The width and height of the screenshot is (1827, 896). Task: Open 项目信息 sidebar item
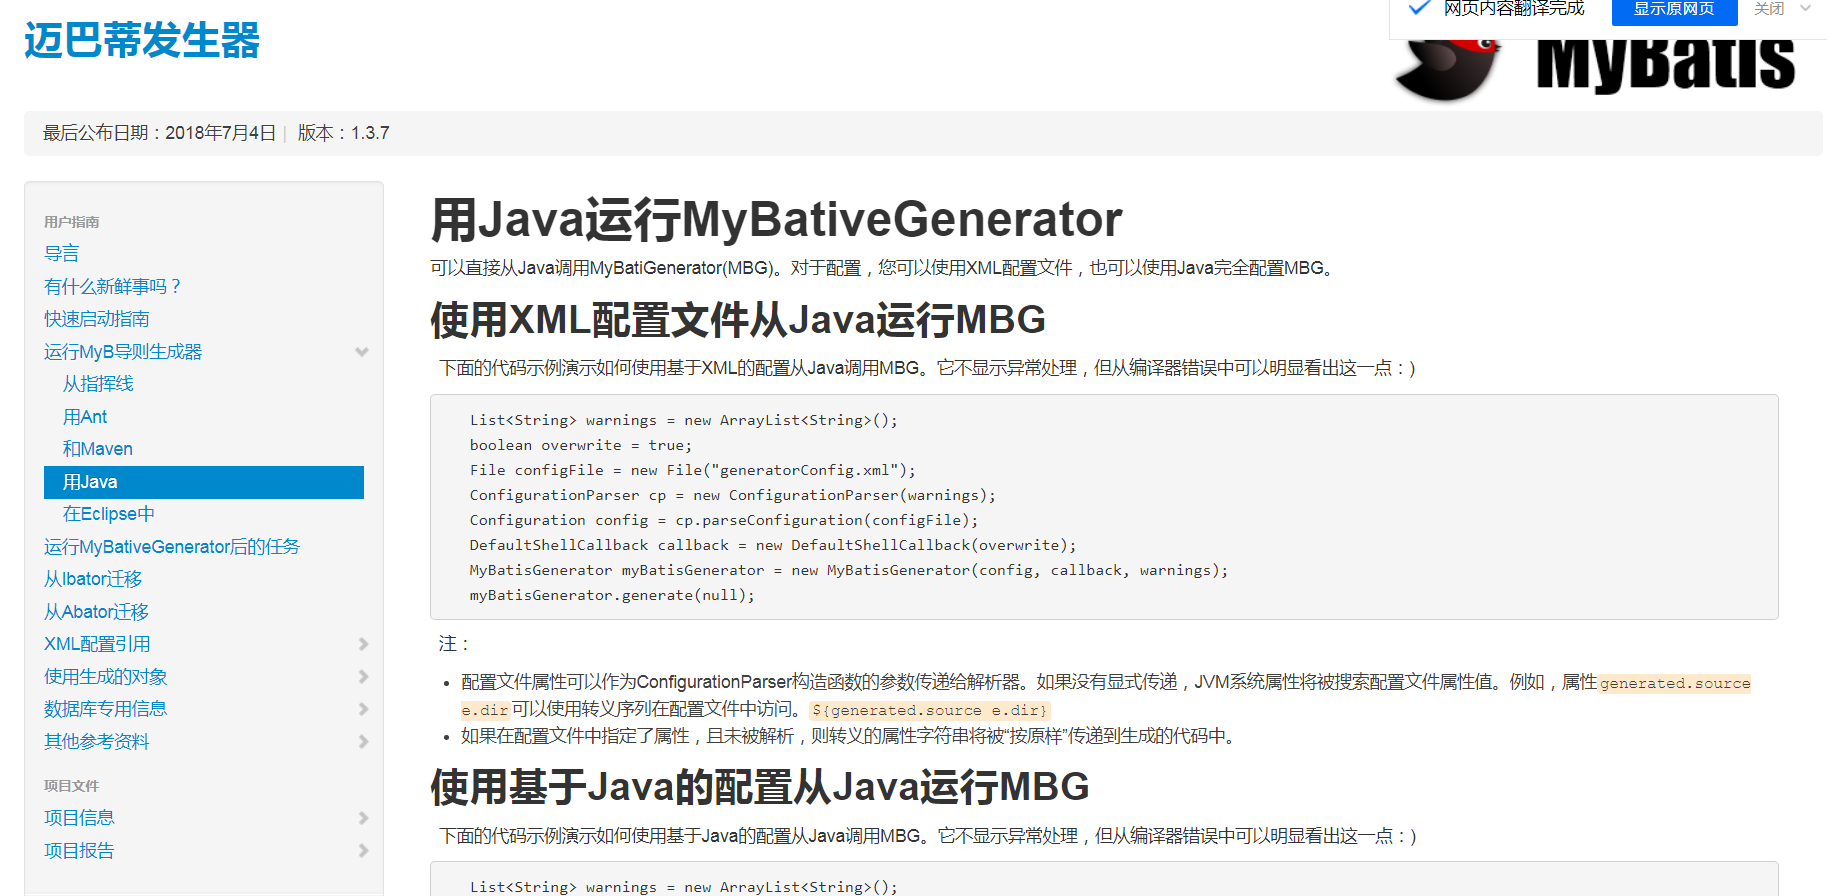(79, 818)
